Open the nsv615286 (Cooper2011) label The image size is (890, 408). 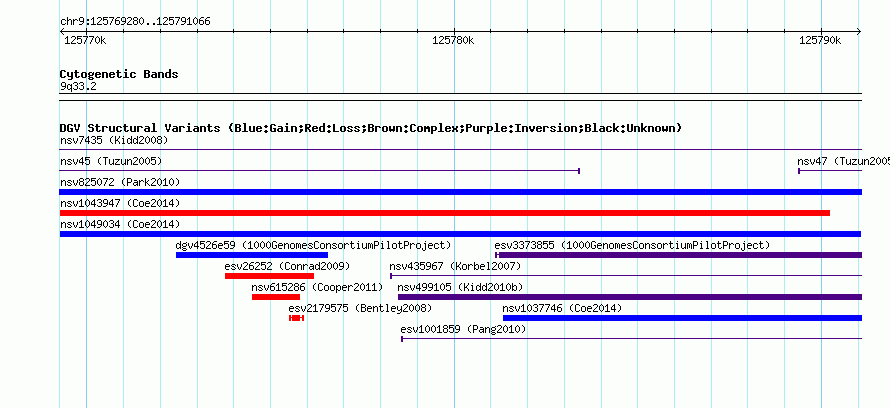317,287
